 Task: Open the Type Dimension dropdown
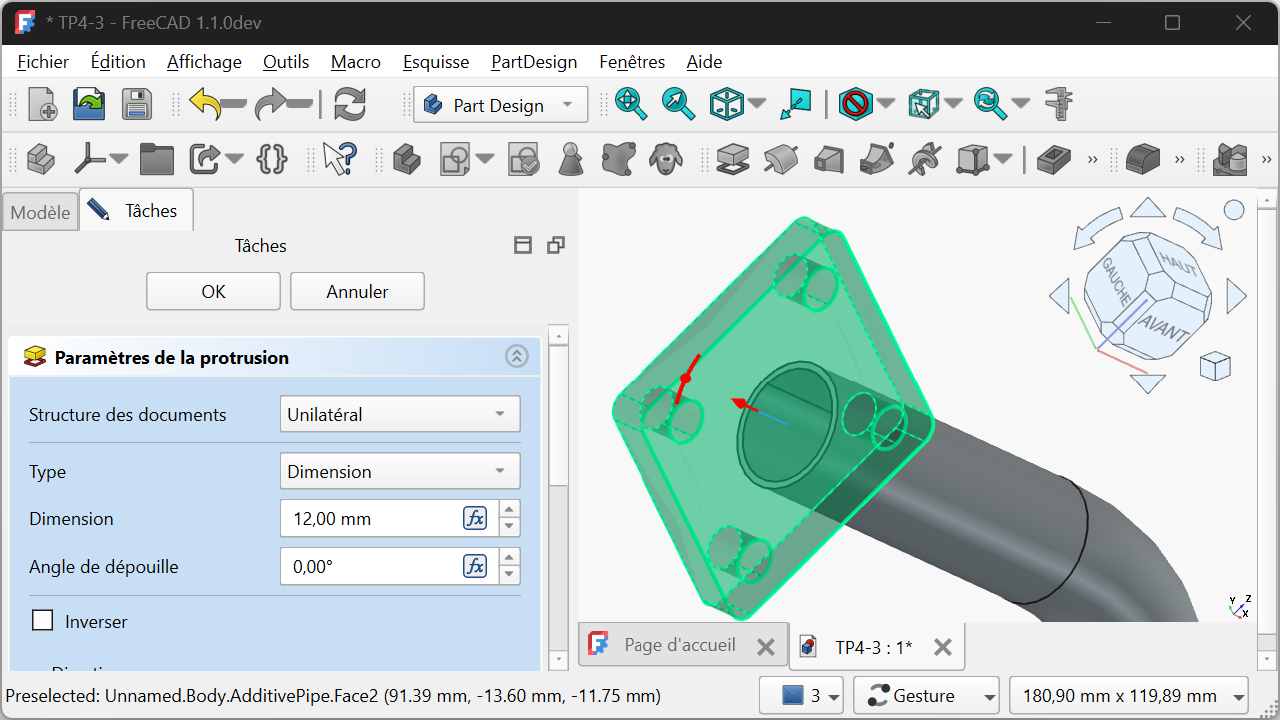[399, 471]
